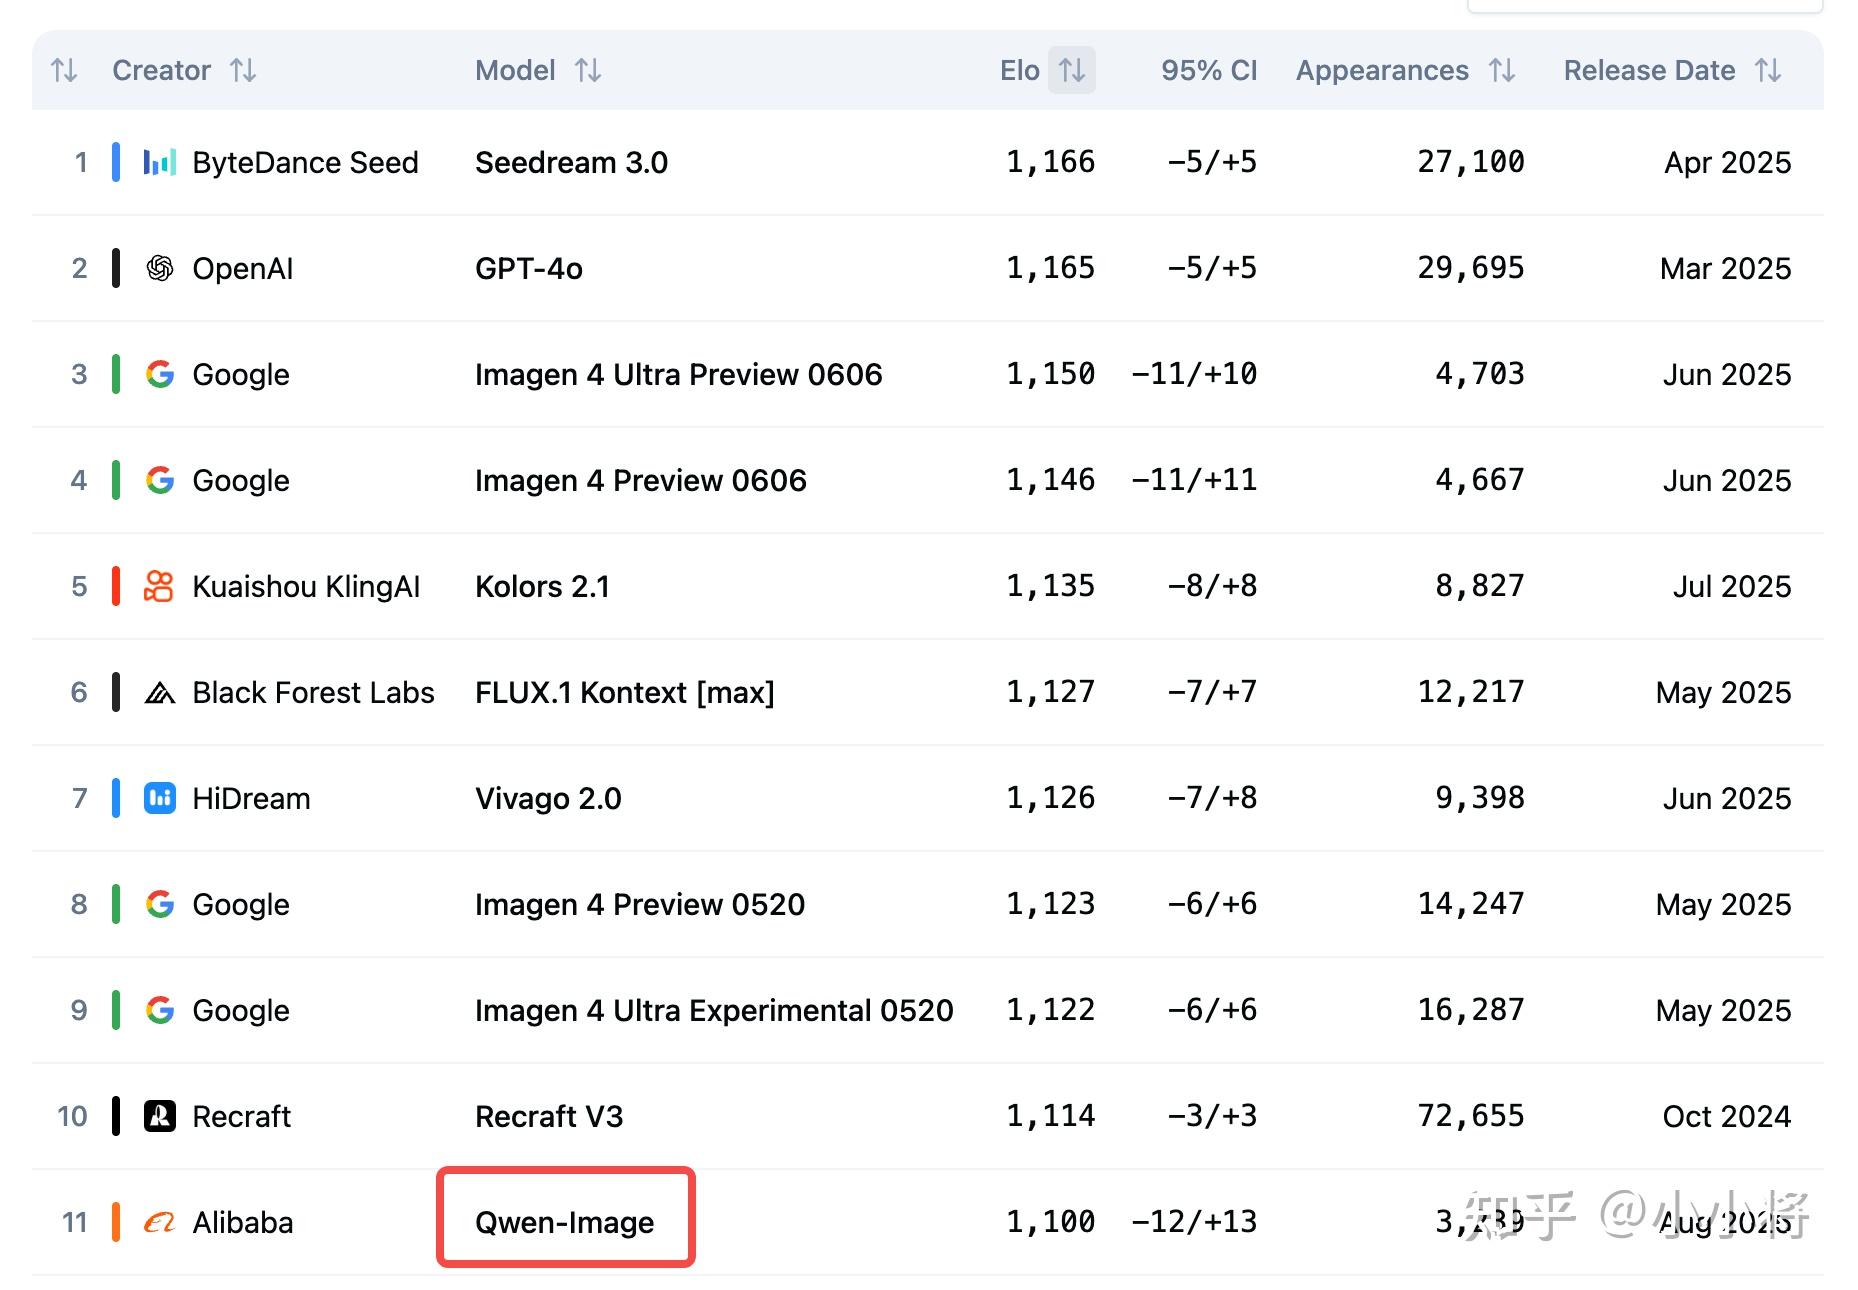
Task: Sort table by the Elo column
Action: tap(1071, 71)
